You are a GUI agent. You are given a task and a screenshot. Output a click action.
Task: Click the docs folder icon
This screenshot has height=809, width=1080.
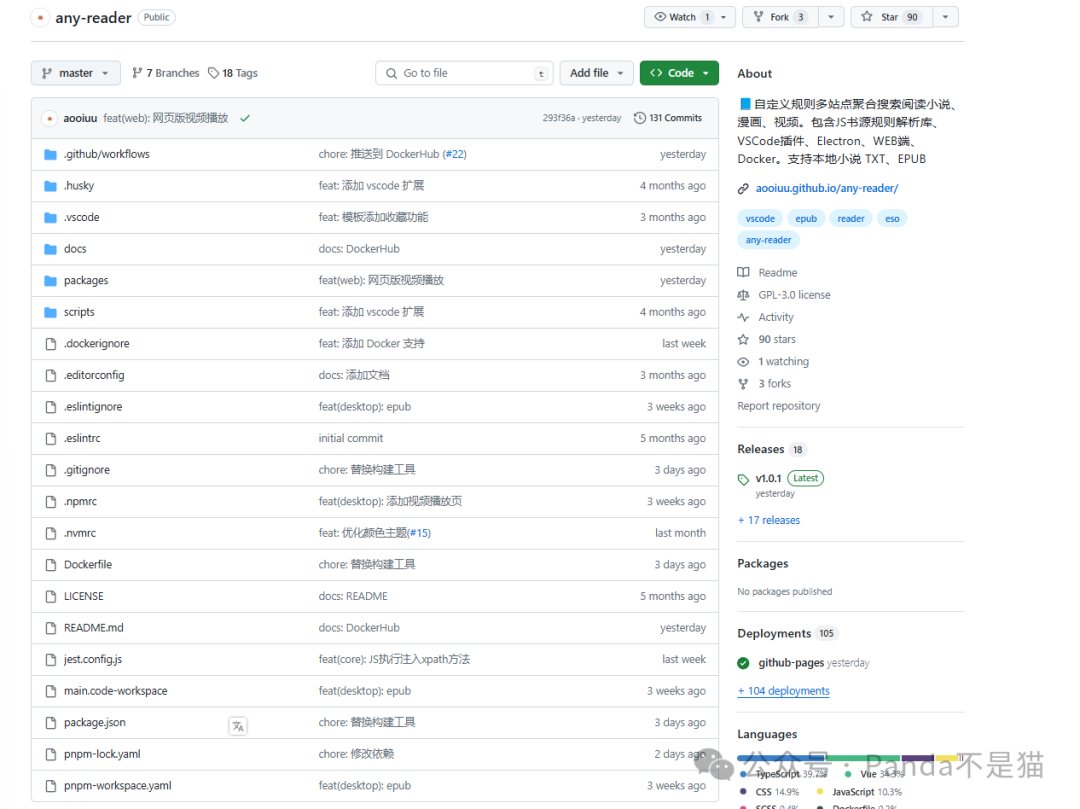(x=50, y=249)
